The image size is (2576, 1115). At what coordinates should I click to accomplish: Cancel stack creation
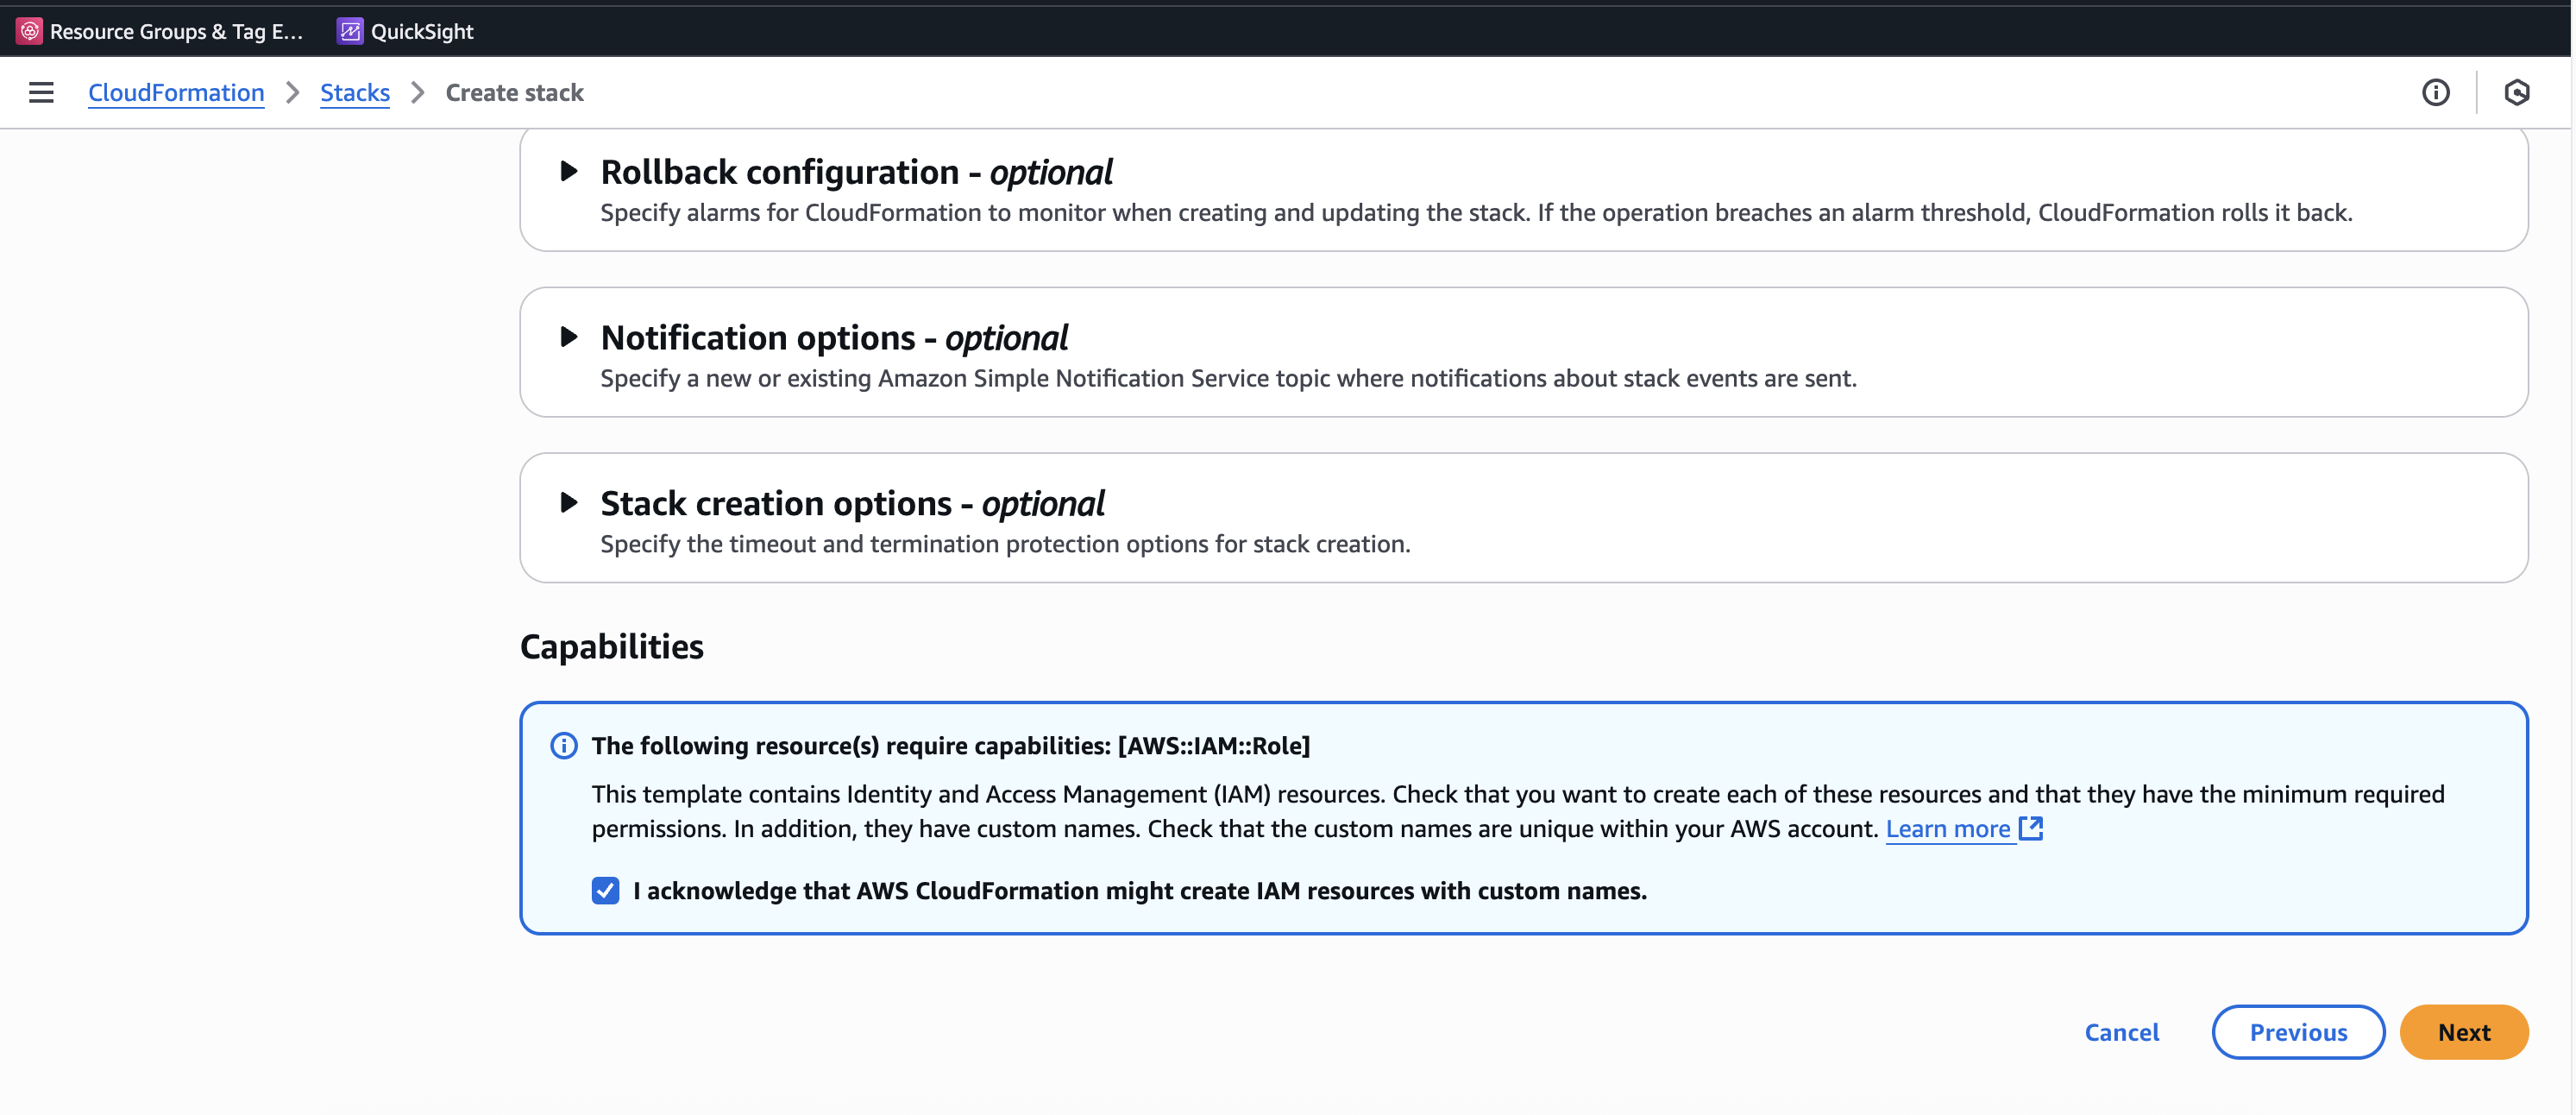(x=2121, y=1032)
